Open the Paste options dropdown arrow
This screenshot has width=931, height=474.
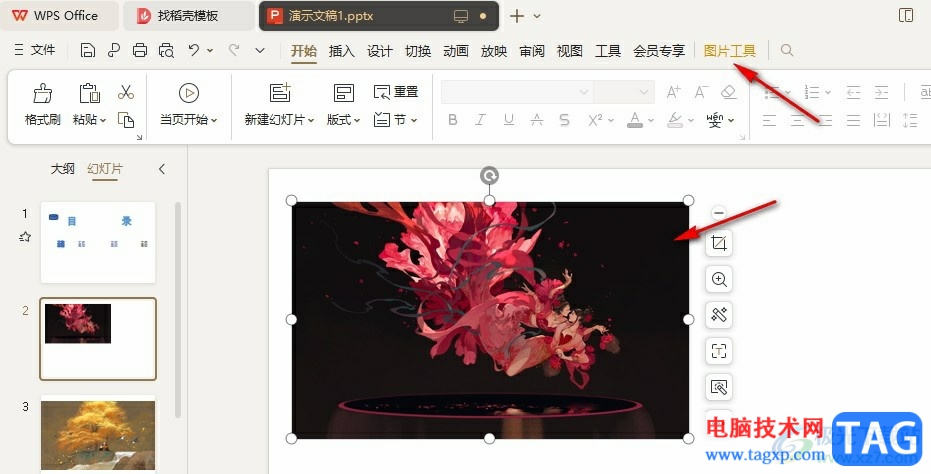pos(103,120)
